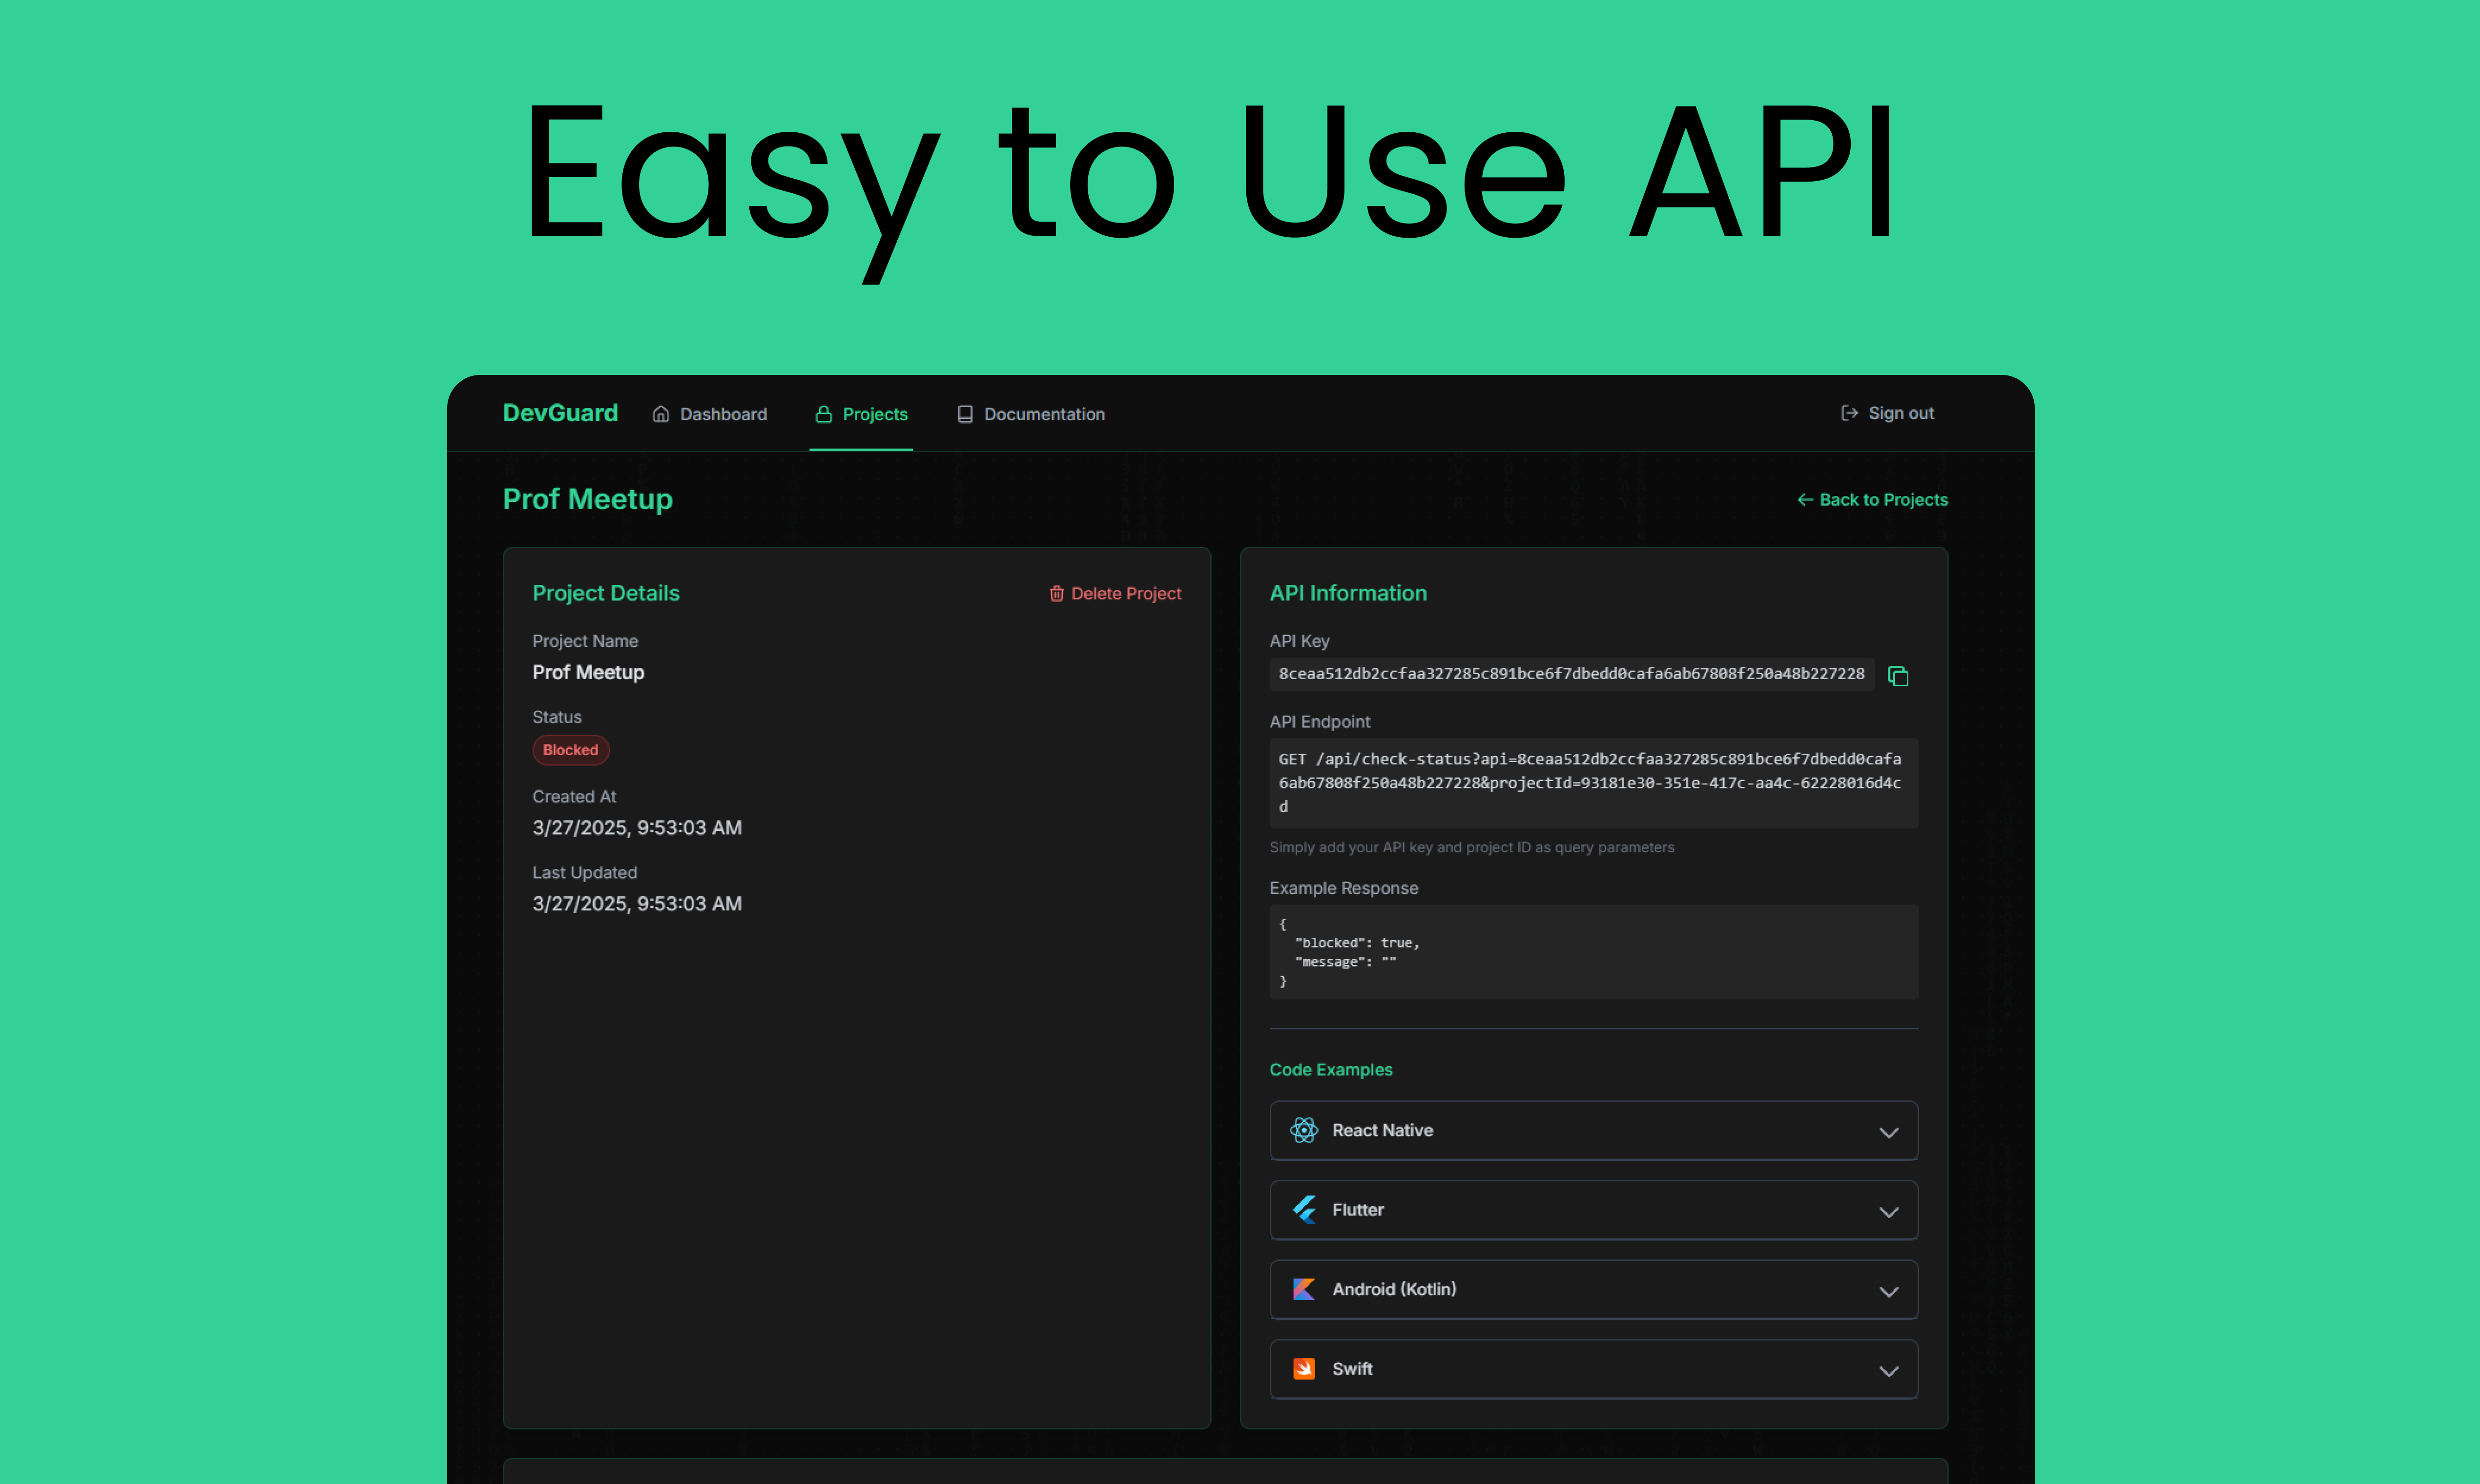Open the Dashboard tab
The height and width of the screenshot is (1484, 2480).
pos(710,414)
